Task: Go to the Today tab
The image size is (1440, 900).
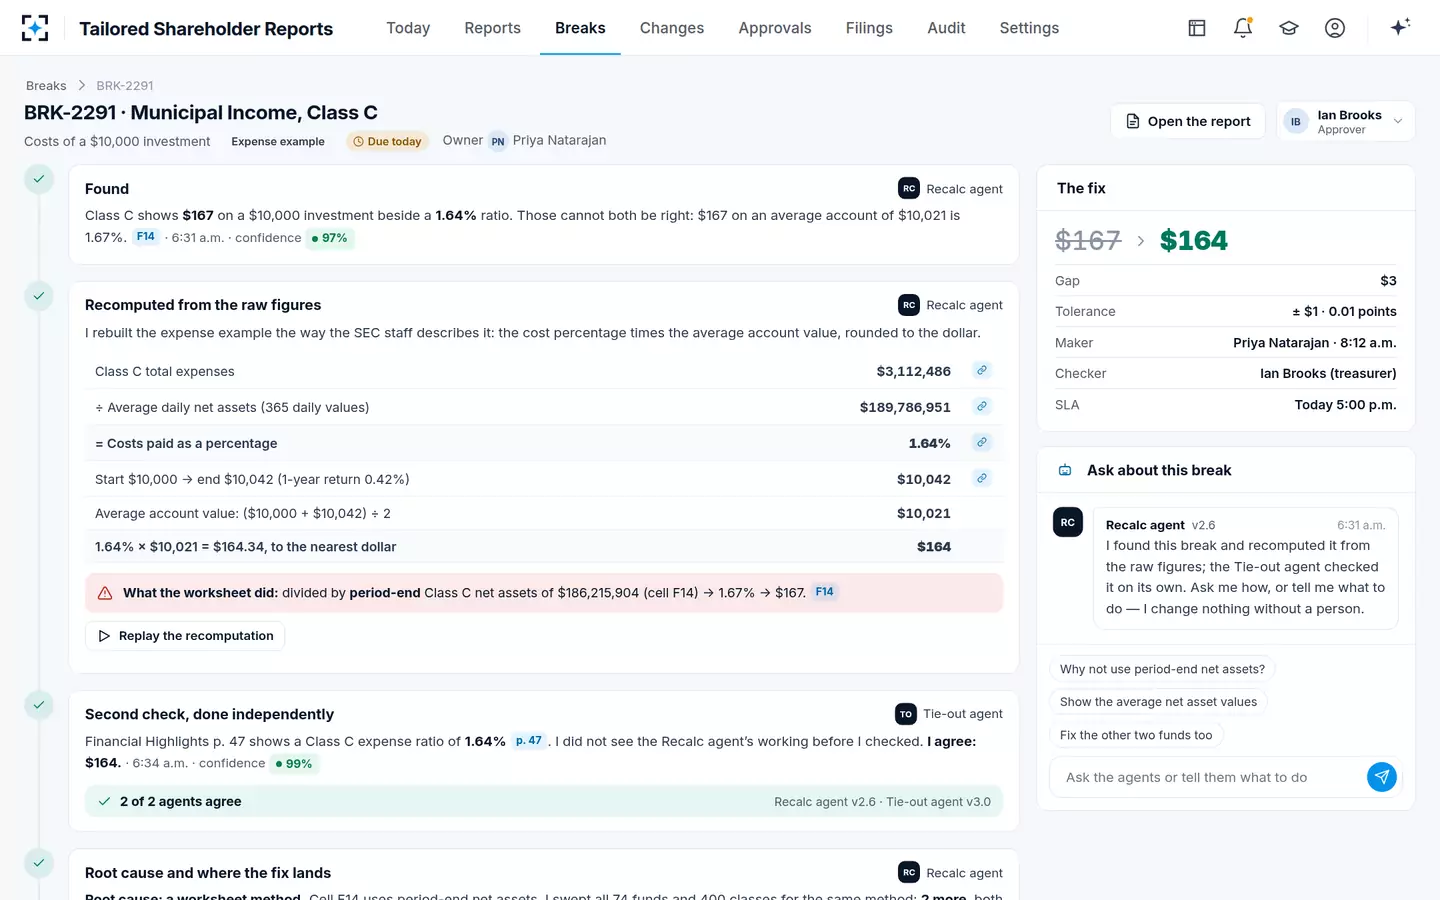Action: [408, 28]
